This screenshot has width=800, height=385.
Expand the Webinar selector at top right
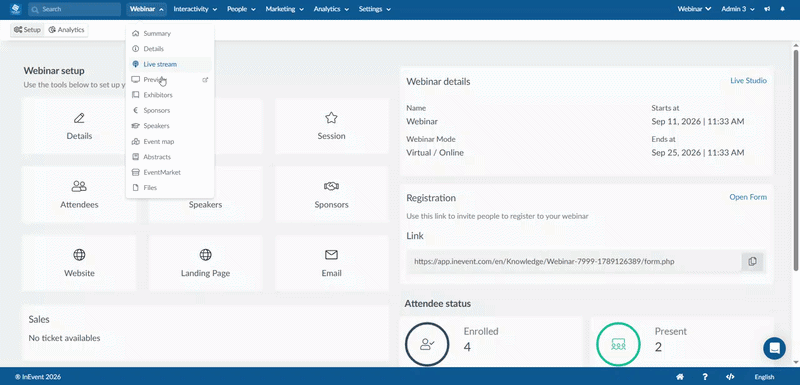click(694, 9)
